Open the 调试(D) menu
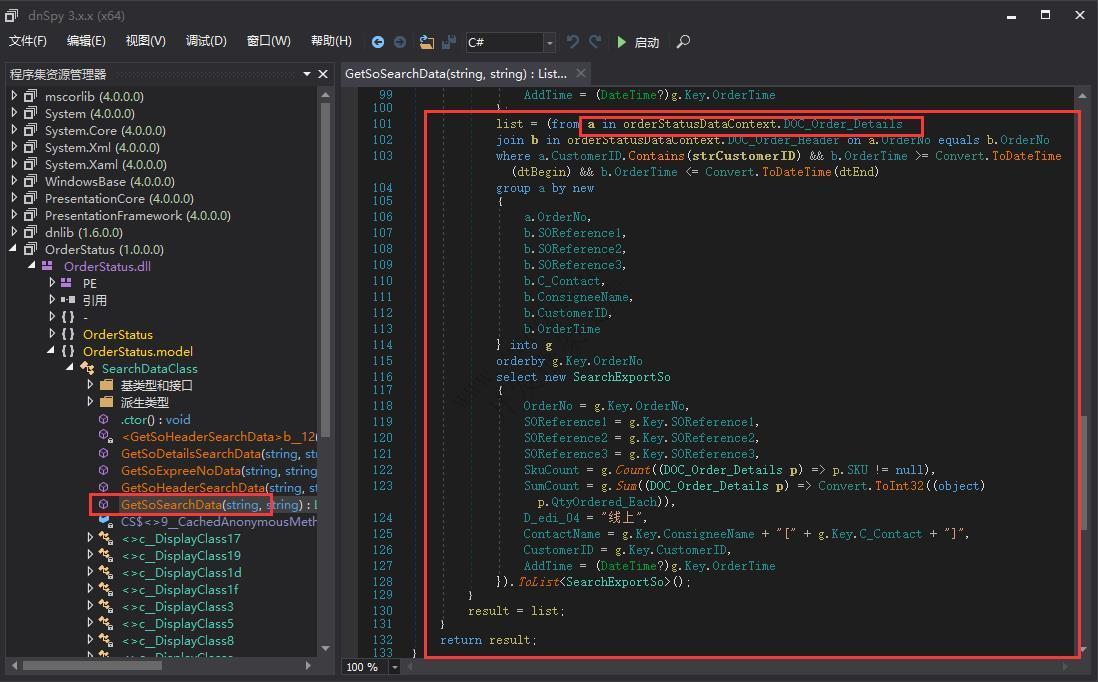Image resolution: width=1098 pixels, height=682 pixels. (x=206, y=41)
